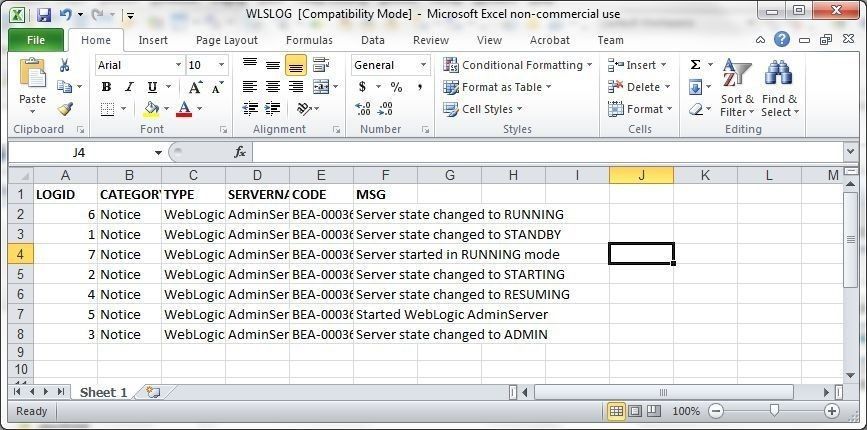This screenshot has width=867, height=430.
Task: Click Insert cells button
Action: pyautogui.click(x=637, y=65)
